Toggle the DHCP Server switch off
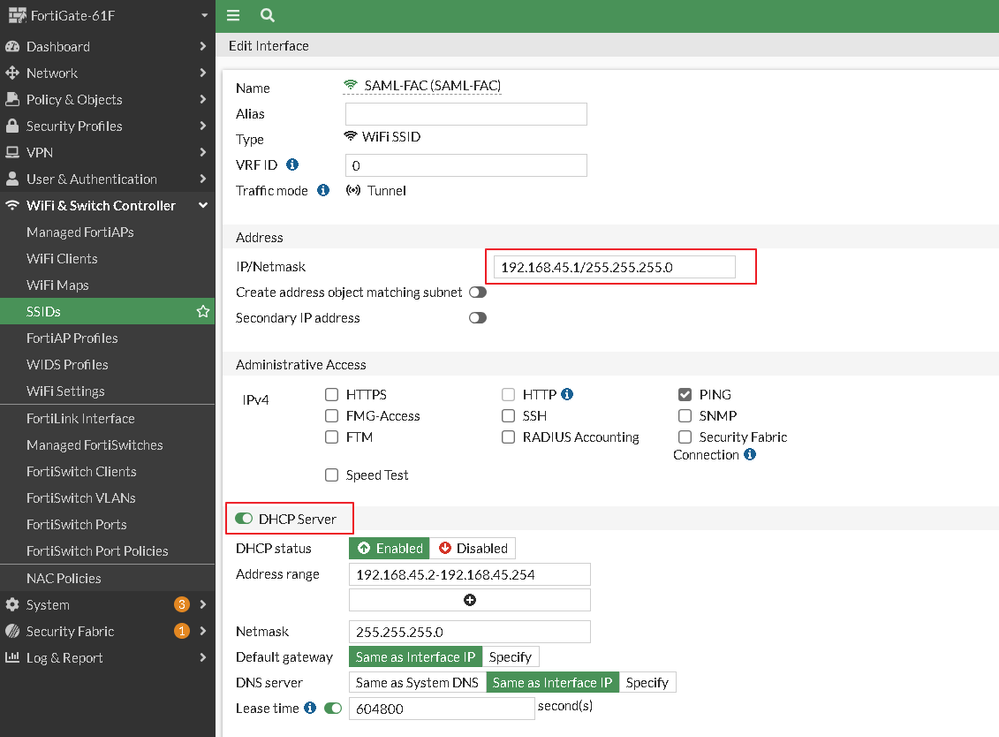The height and width of the screenshot is (737, 999). coord(243,519)
